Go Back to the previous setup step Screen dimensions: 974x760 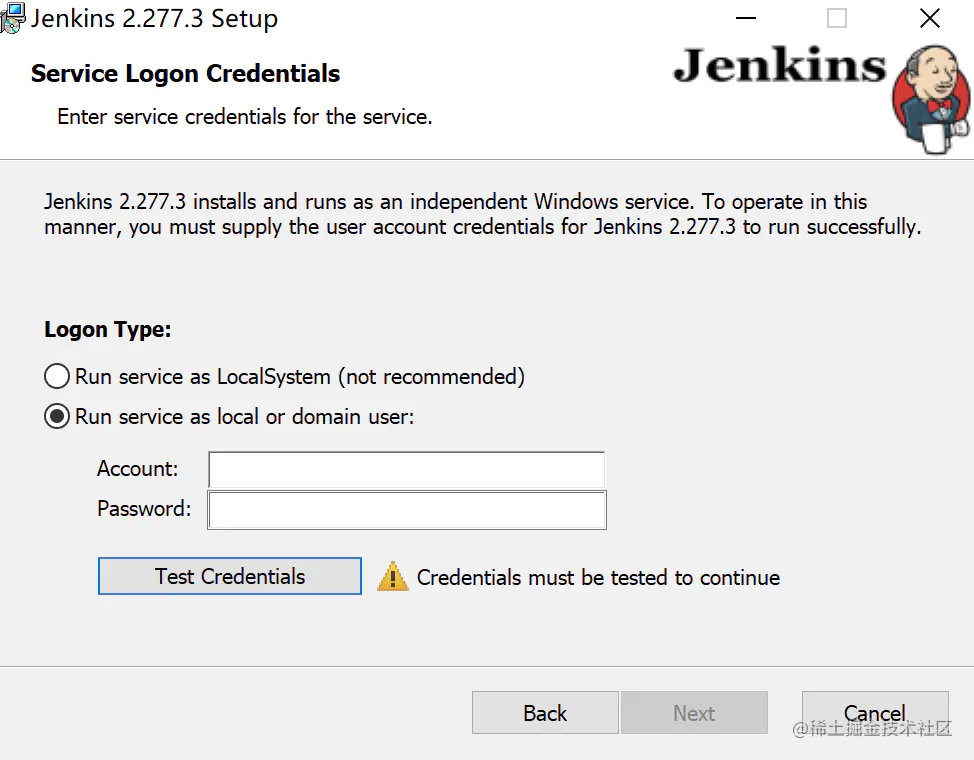pyautogui.click(x=545, y=713)
